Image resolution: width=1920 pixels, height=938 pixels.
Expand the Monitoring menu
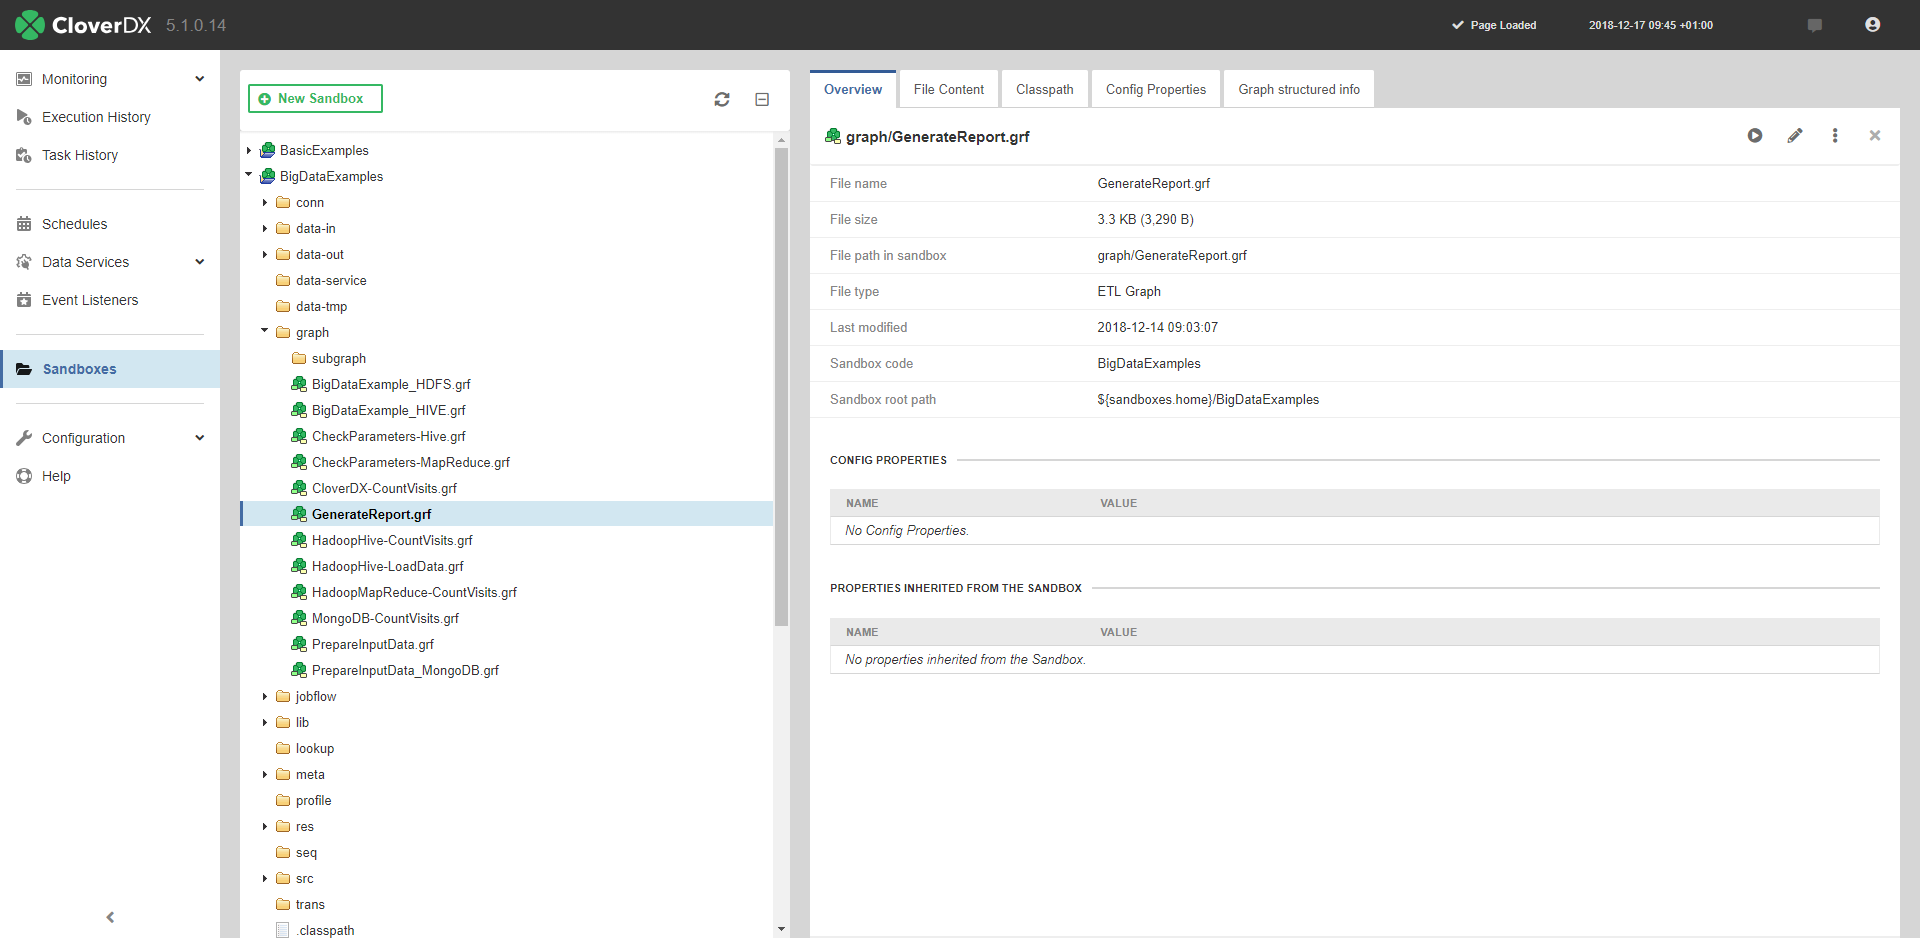[x=200, y=79]
